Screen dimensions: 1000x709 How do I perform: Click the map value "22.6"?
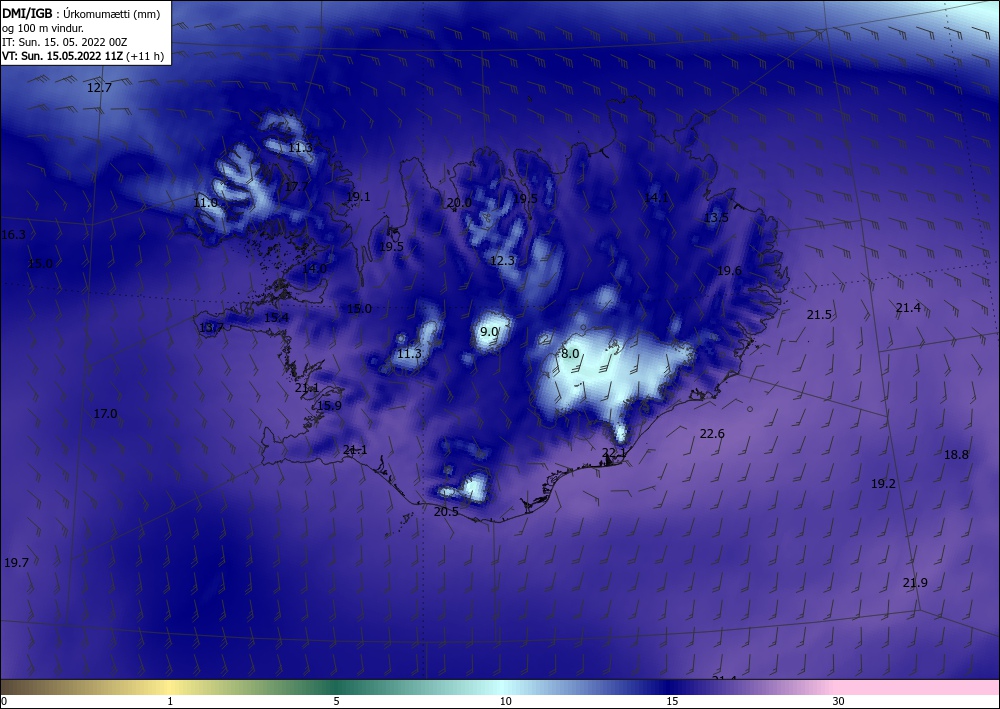tap(712, 434)
